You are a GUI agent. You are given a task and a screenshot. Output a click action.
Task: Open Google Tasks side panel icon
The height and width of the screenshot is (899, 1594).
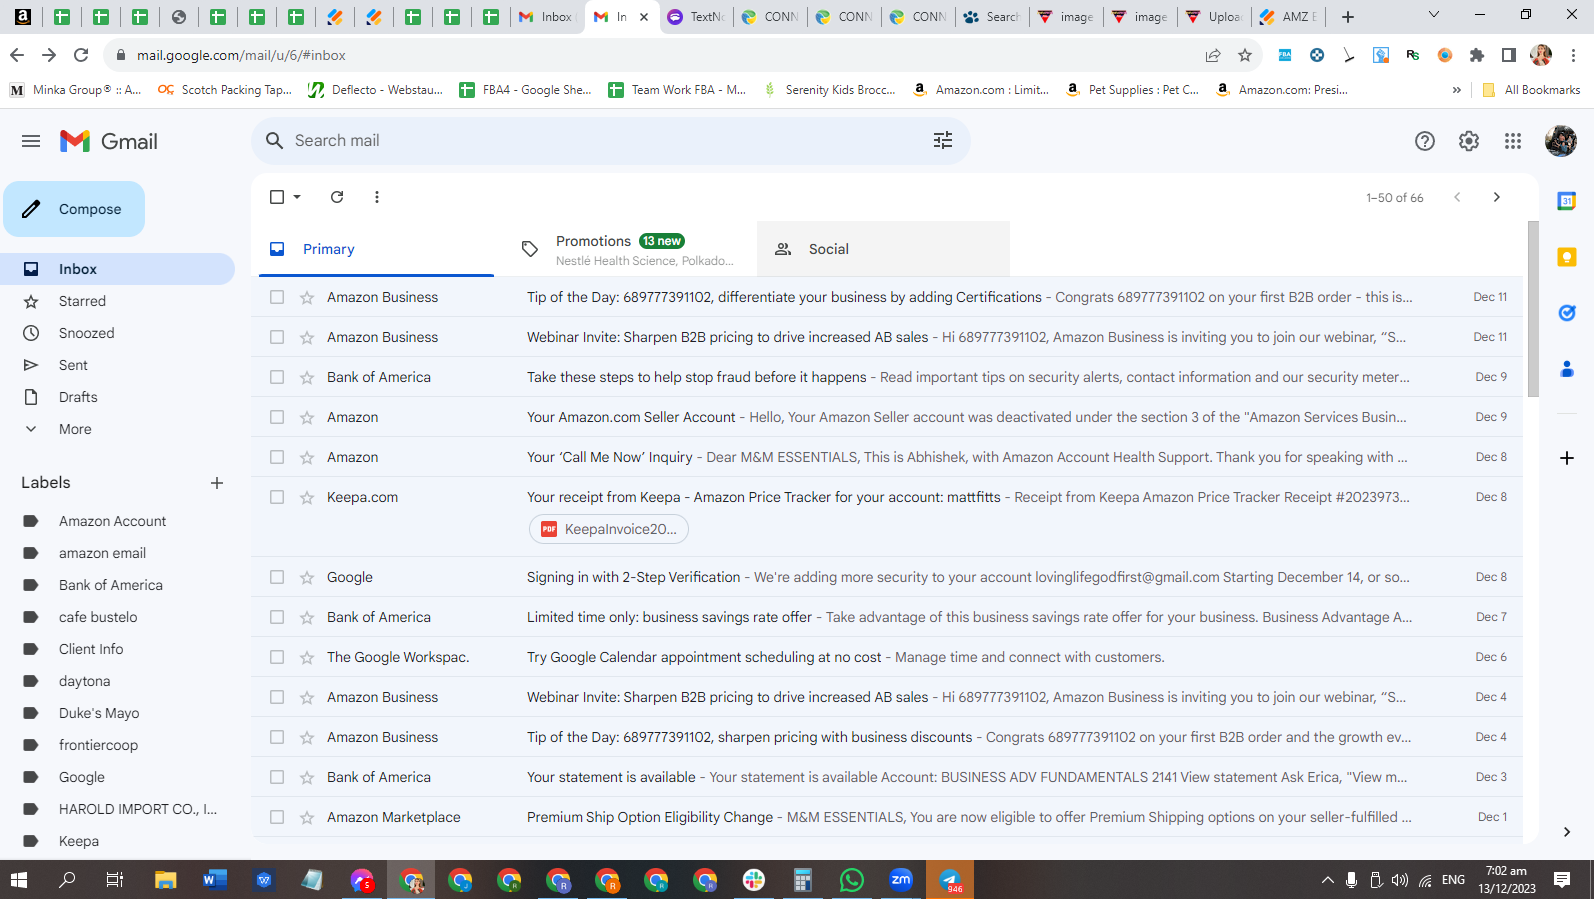click(1567, 313)
